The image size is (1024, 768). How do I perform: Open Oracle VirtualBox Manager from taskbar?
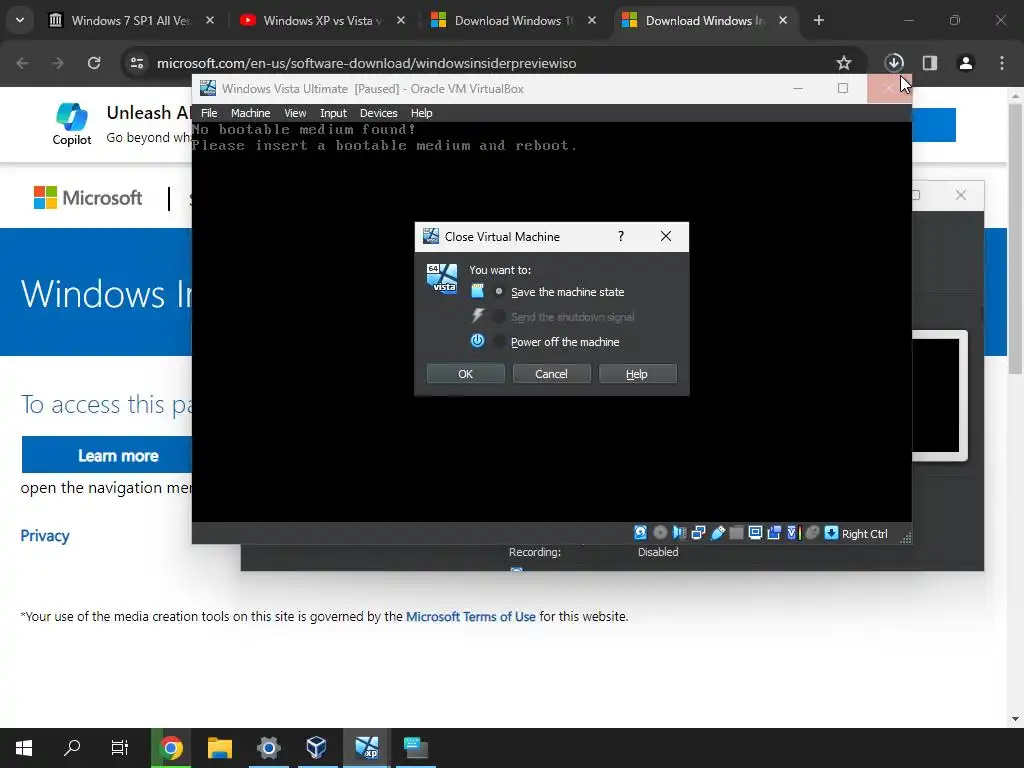click(x=317, y=747)
